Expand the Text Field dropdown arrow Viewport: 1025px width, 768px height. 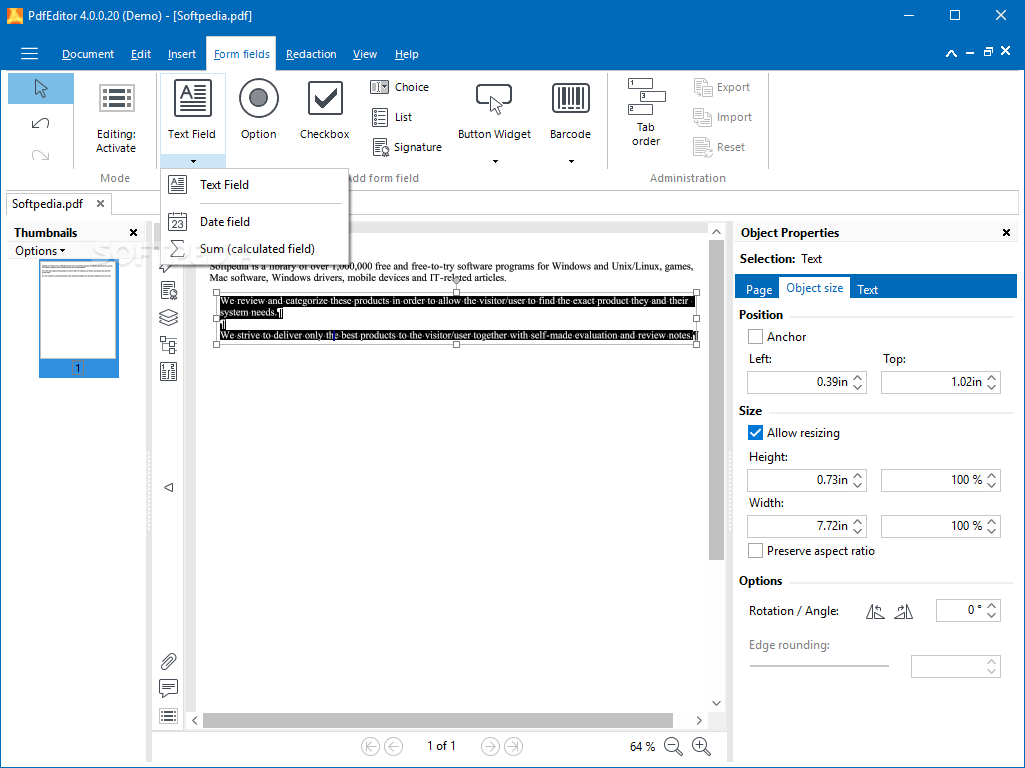click(x=193, y=161)
